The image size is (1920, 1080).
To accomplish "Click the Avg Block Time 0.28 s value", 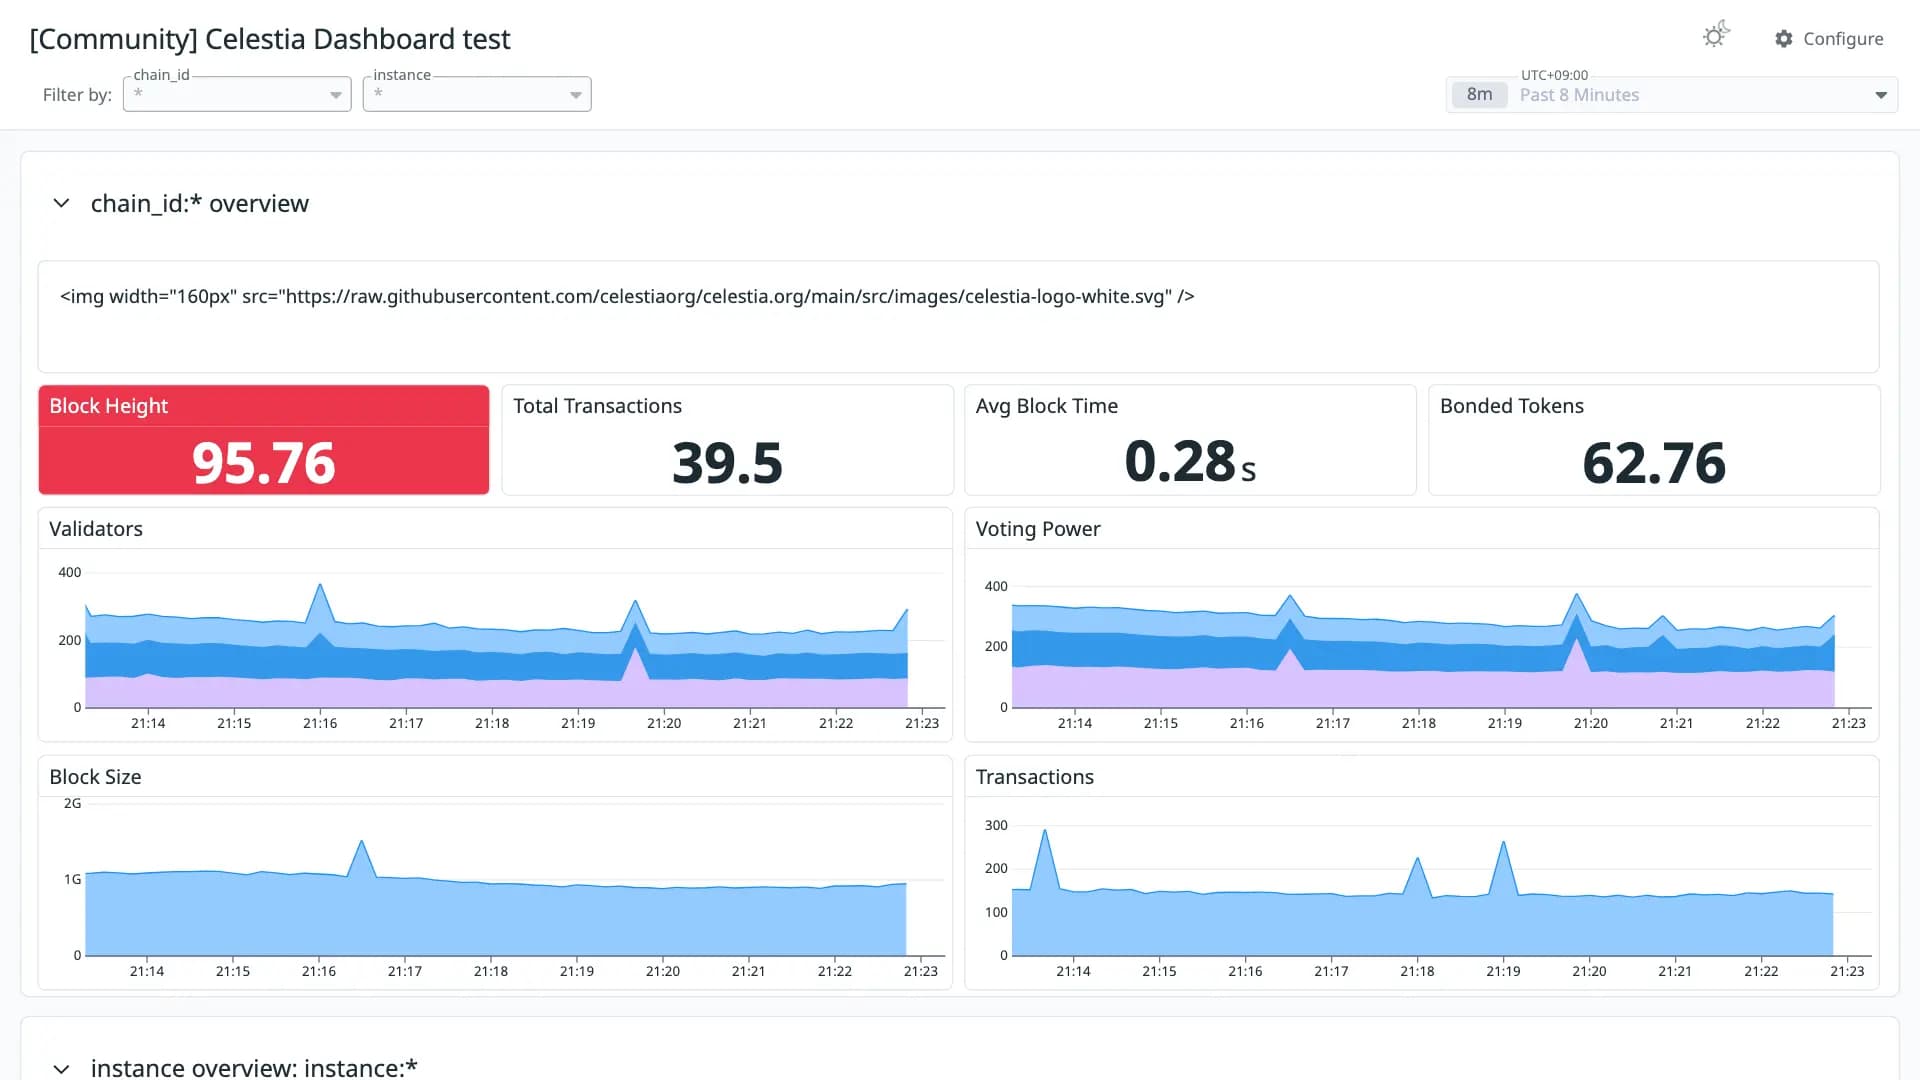I will [x=1190, y=462].
